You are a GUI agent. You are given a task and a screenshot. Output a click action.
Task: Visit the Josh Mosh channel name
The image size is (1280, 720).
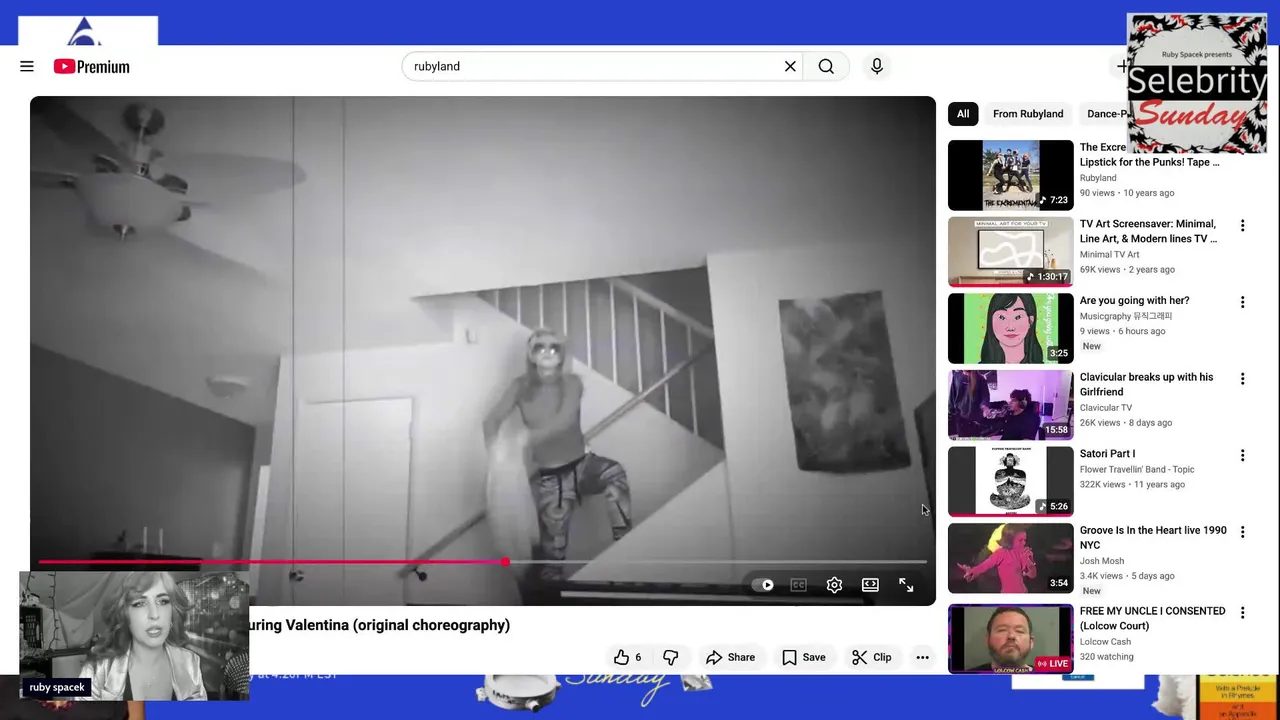point(1102,561)
